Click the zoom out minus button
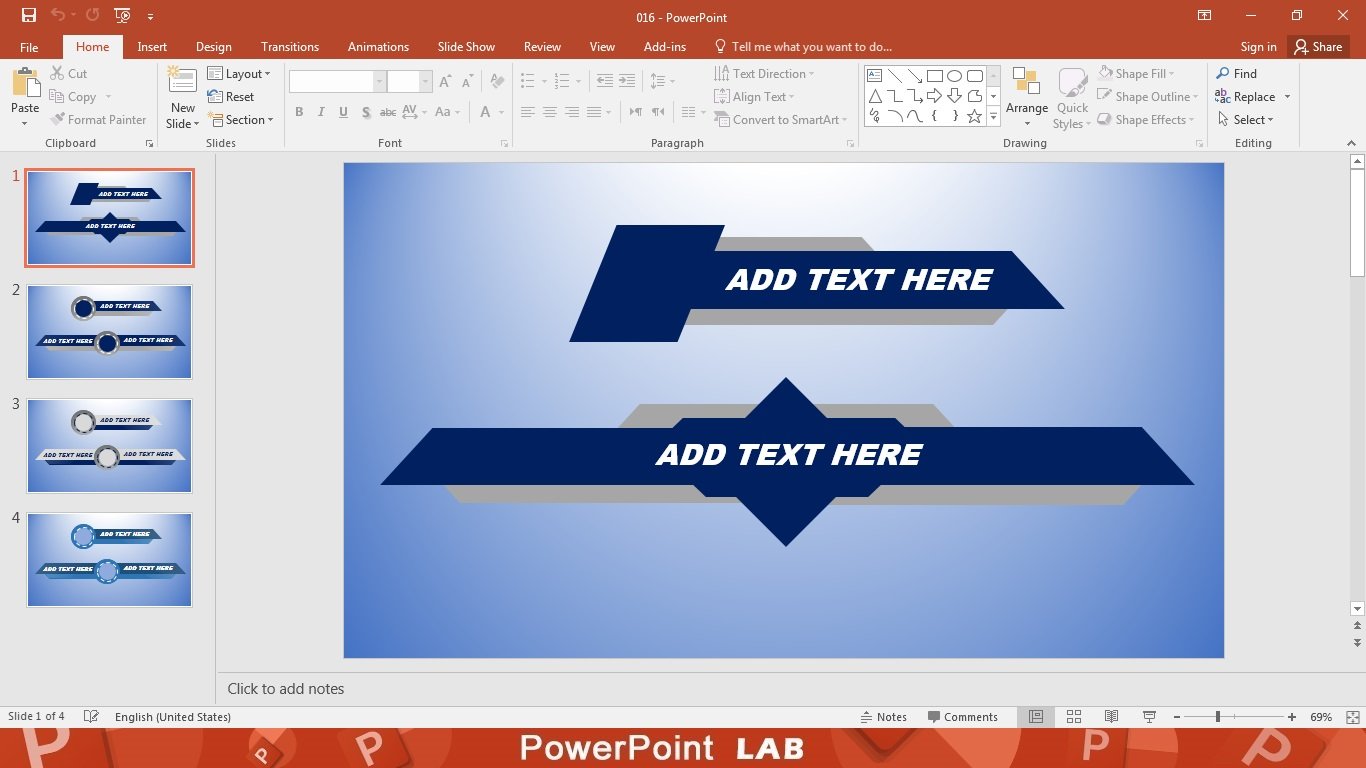The width and height of the screenshot is (1366, 768). (x=1177, y=717)
